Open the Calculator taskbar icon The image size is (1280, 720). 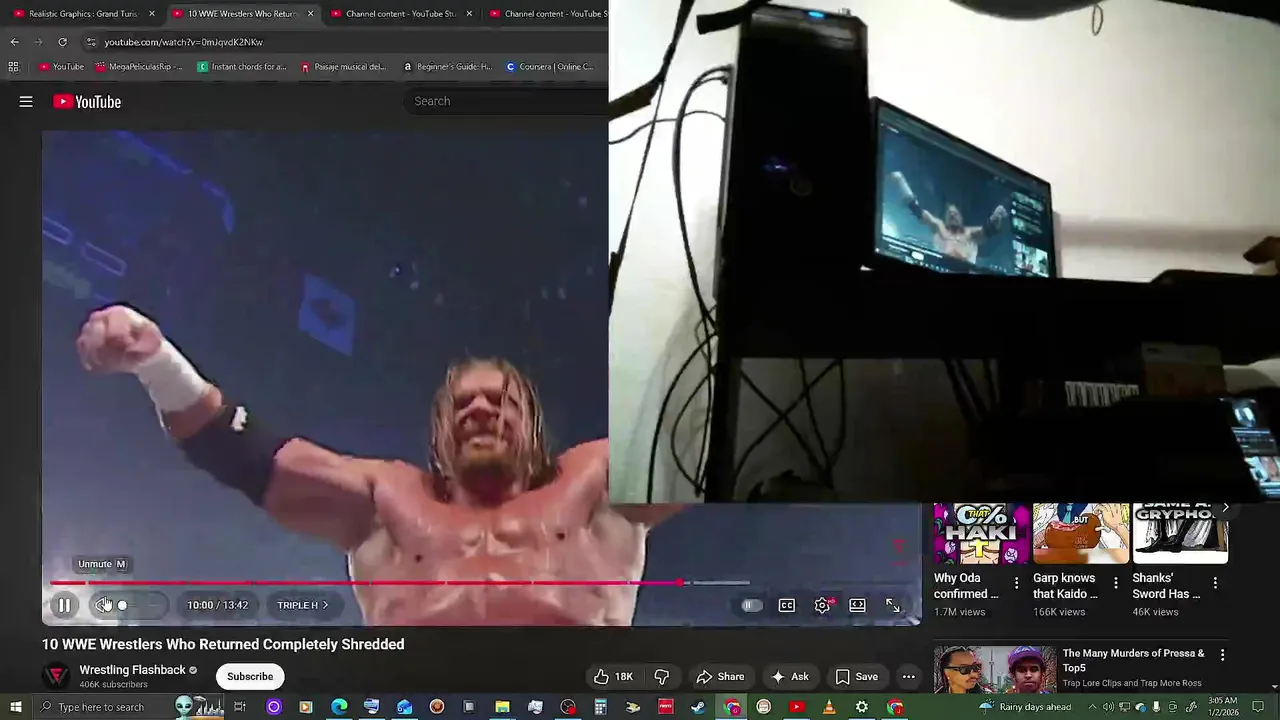pyautogui.click(x=600, y=707)
